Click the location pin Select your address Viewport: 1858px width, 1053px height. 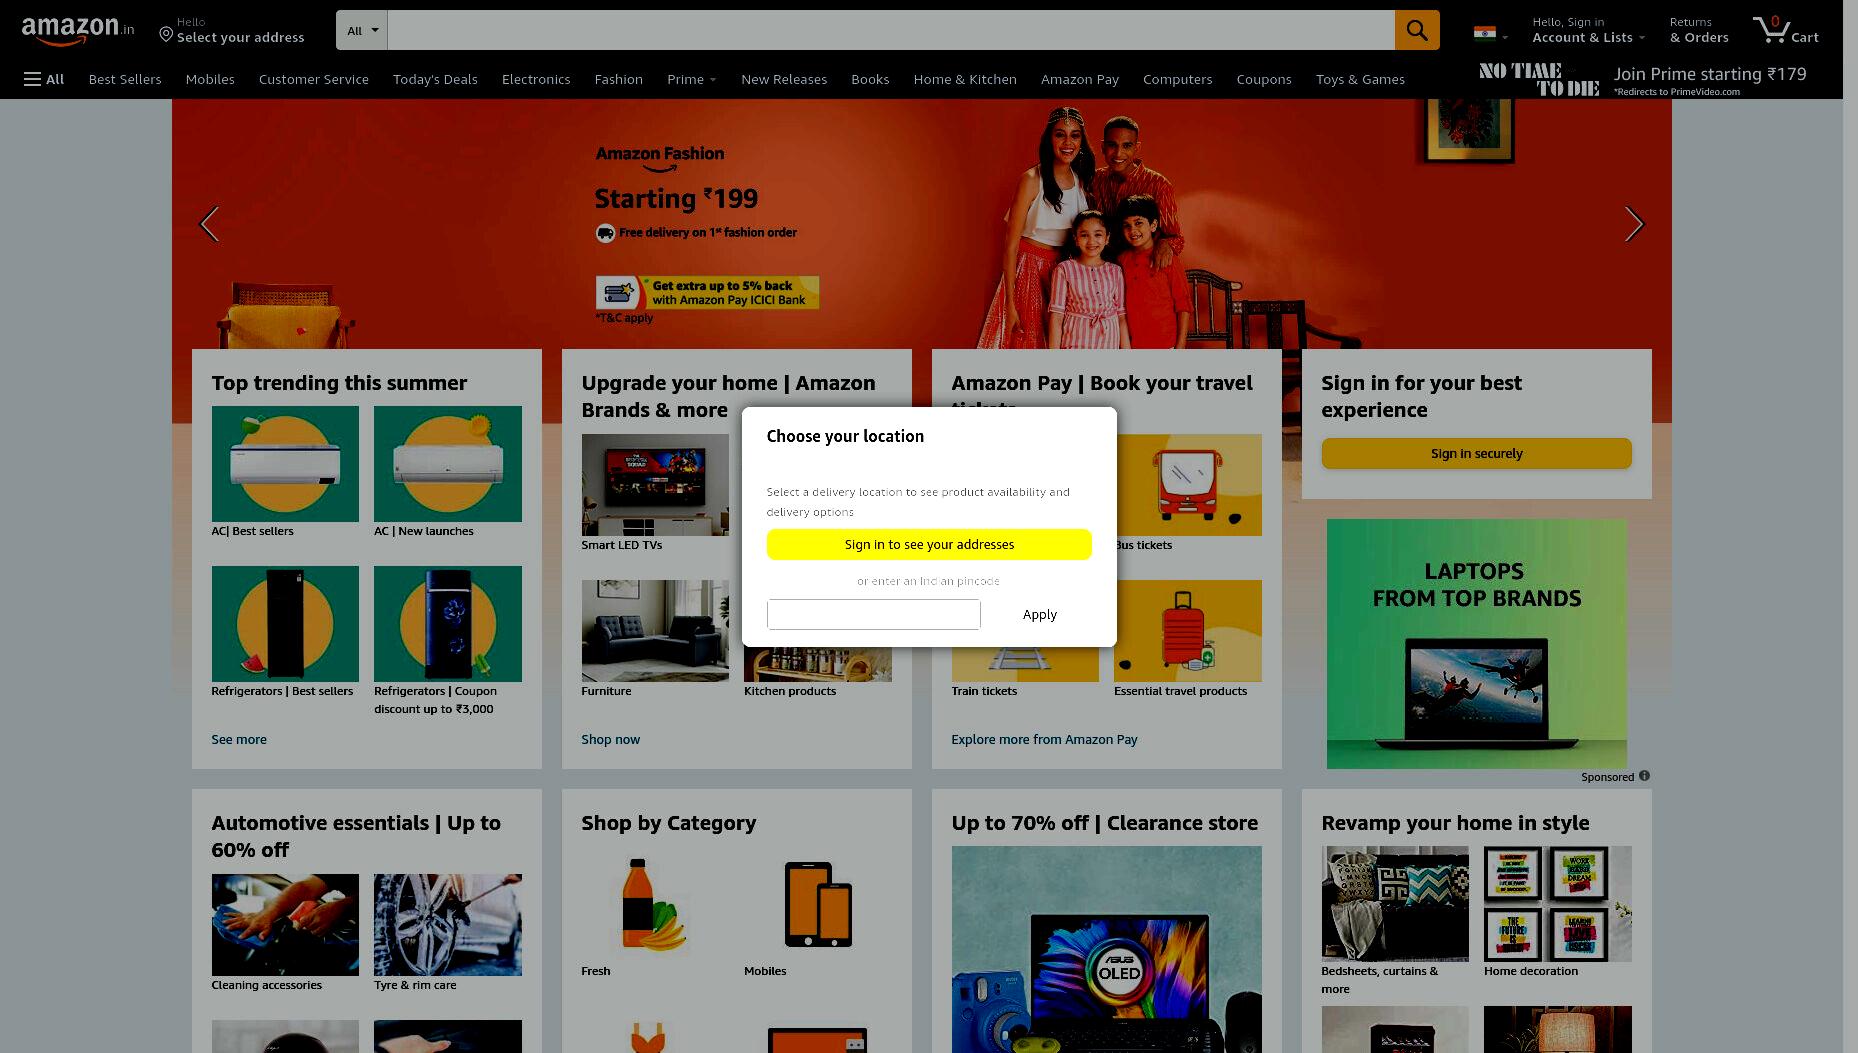pyautogui.click(x=232, y=30)
